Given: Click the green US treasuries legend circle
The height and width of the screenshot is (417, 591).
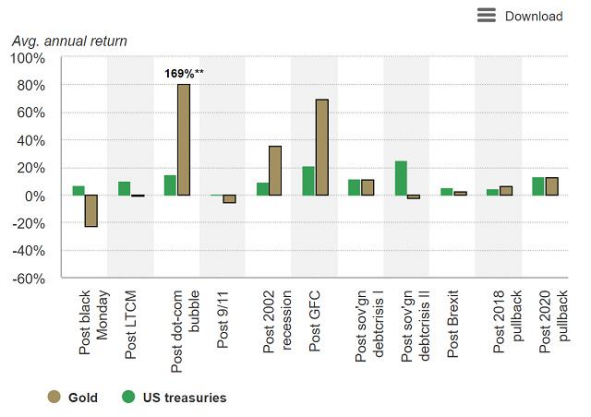Looking at the screenshot, I should point(129,397).
